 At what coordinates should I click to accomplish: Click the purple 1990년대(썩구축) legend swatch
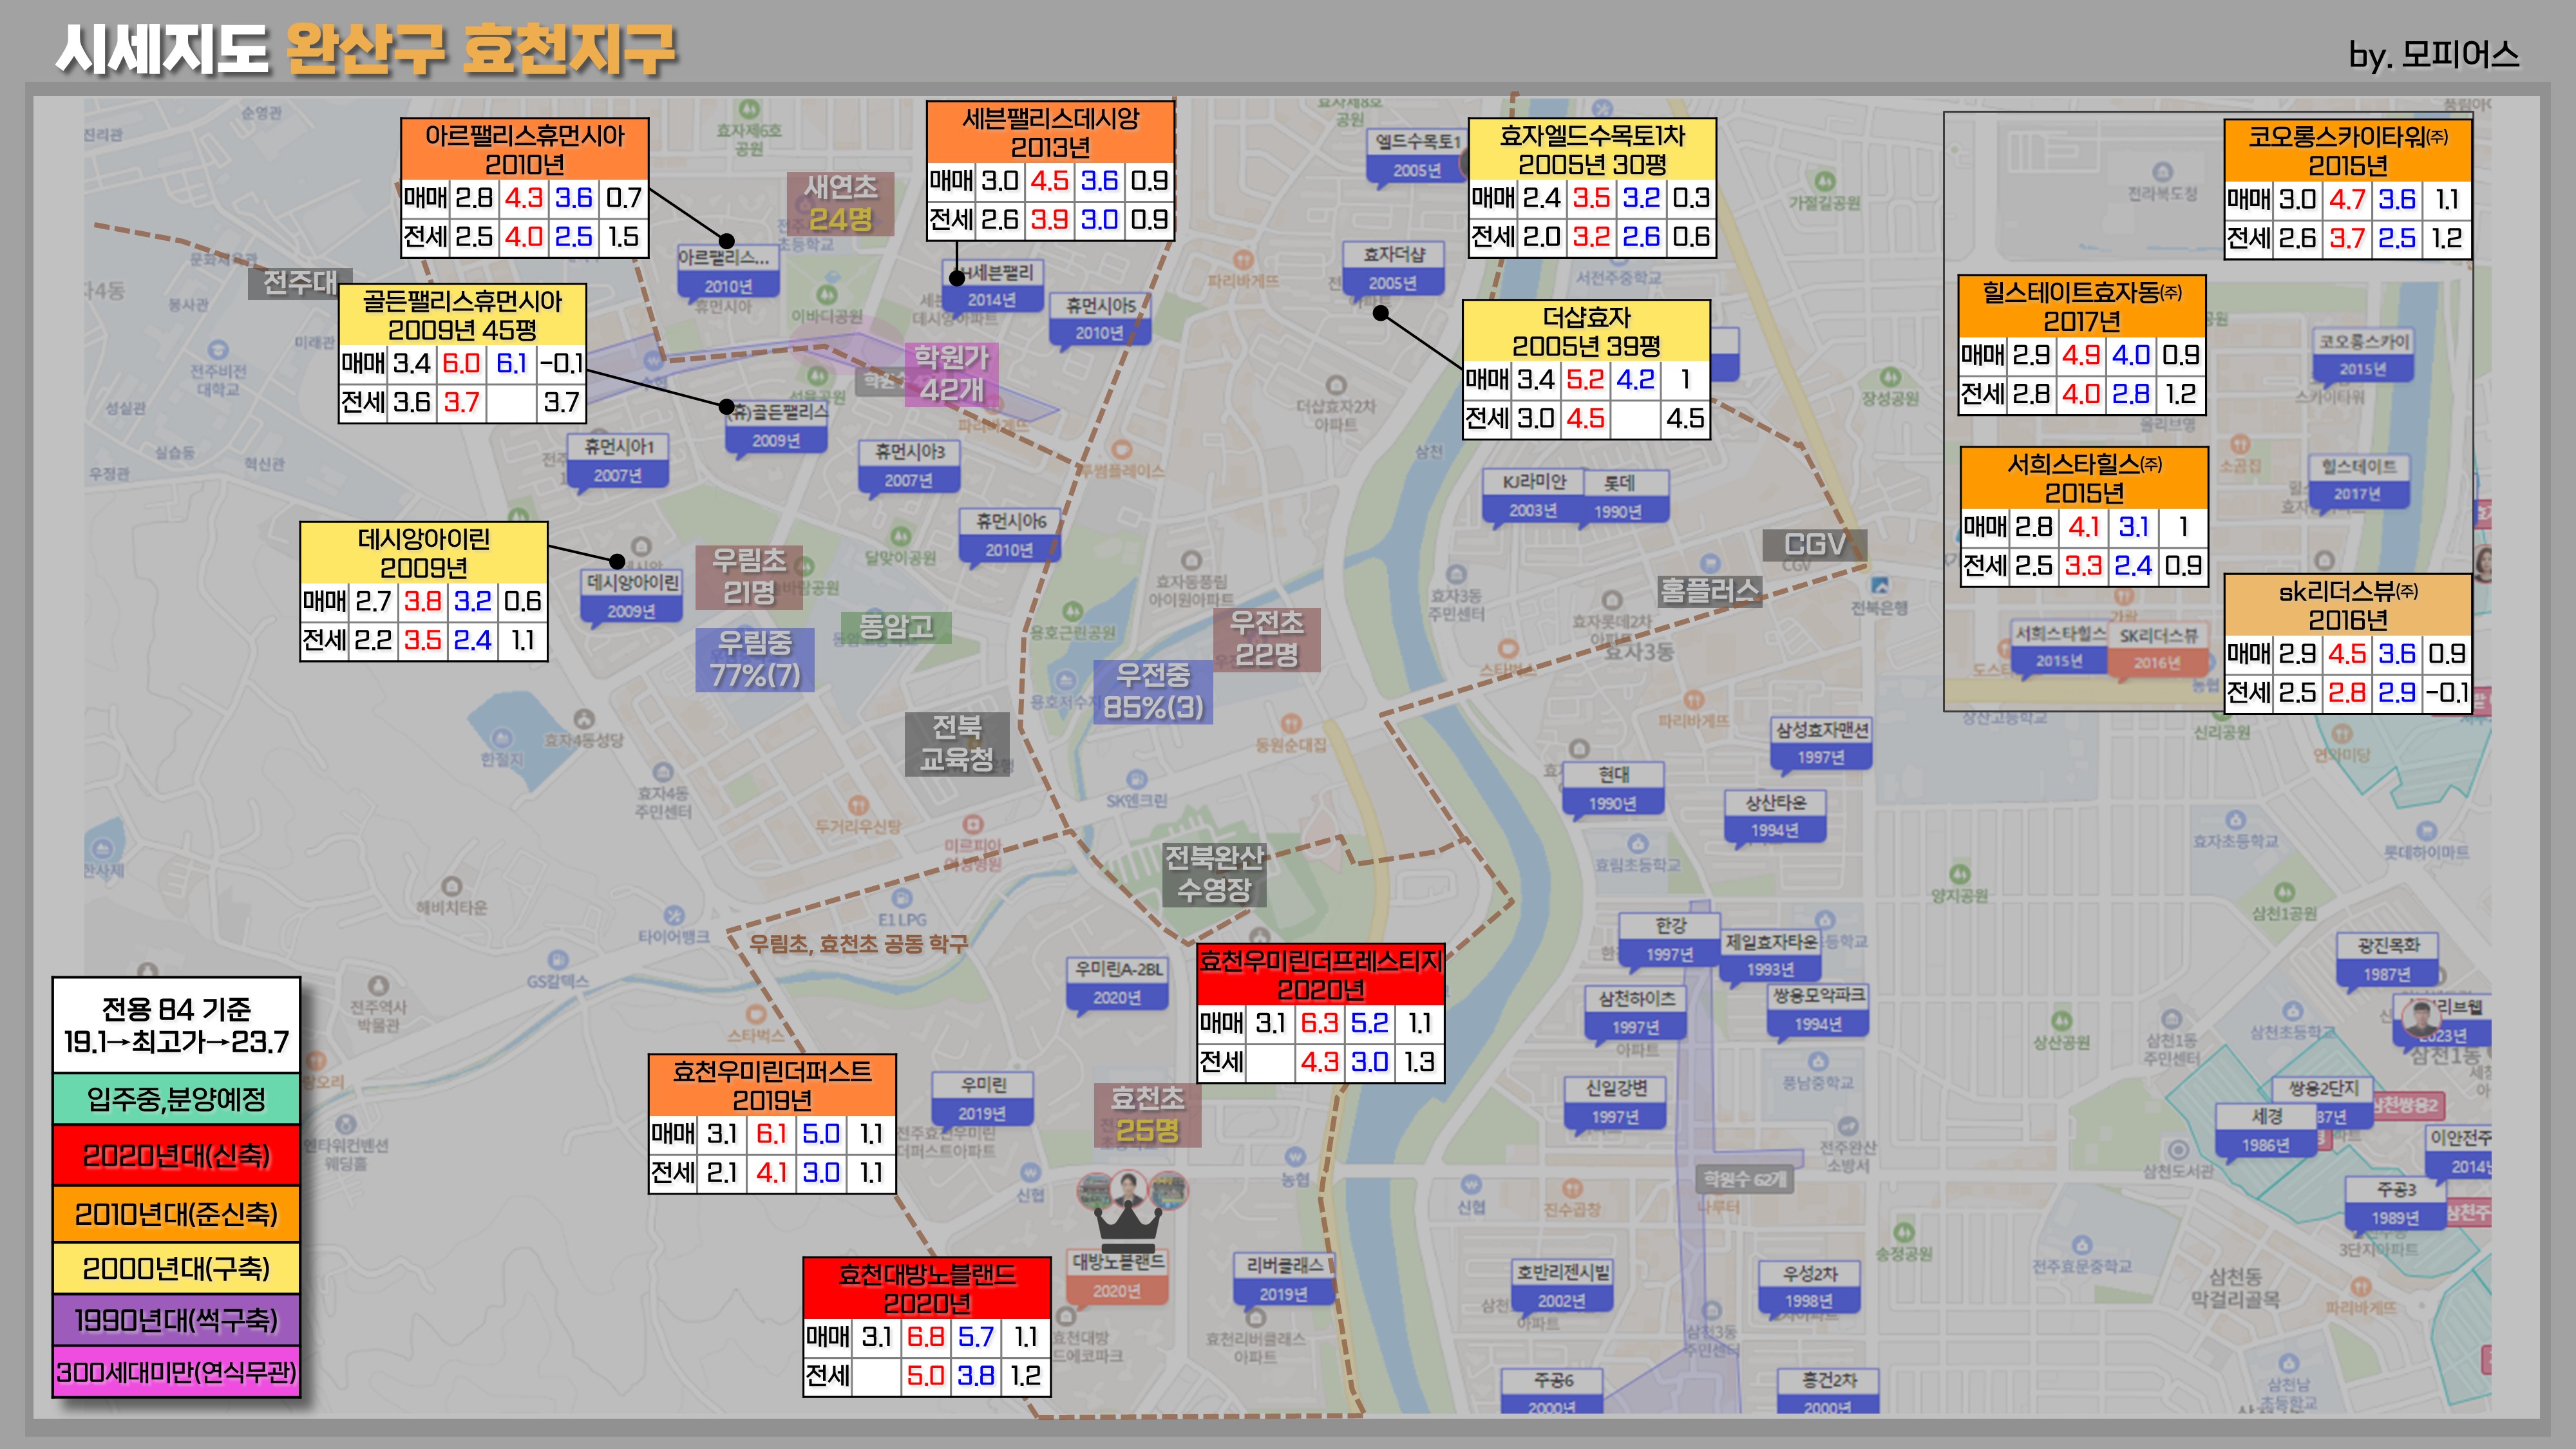(x=176, y=1320)
